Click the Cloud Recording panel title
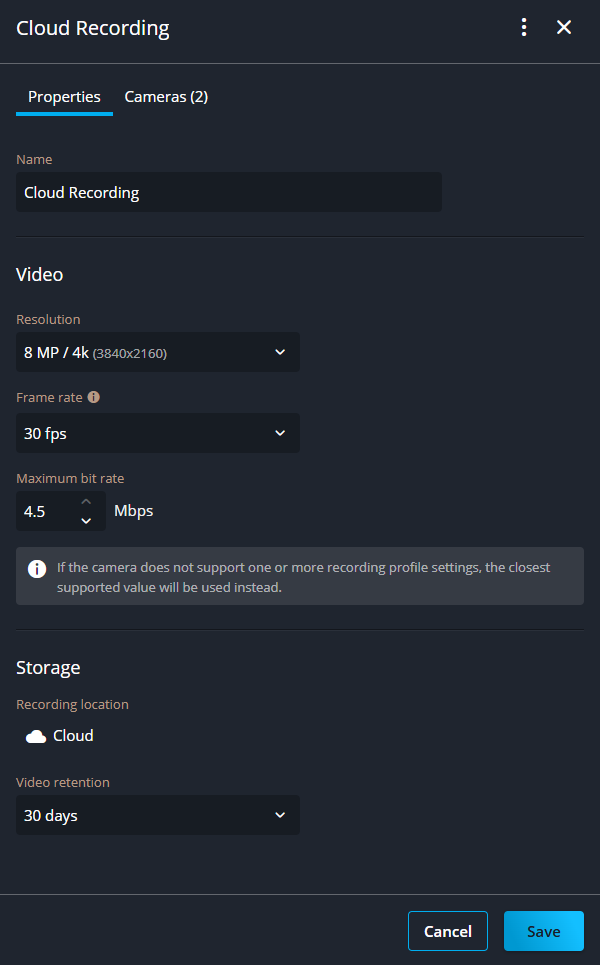 tap(93, 28)
